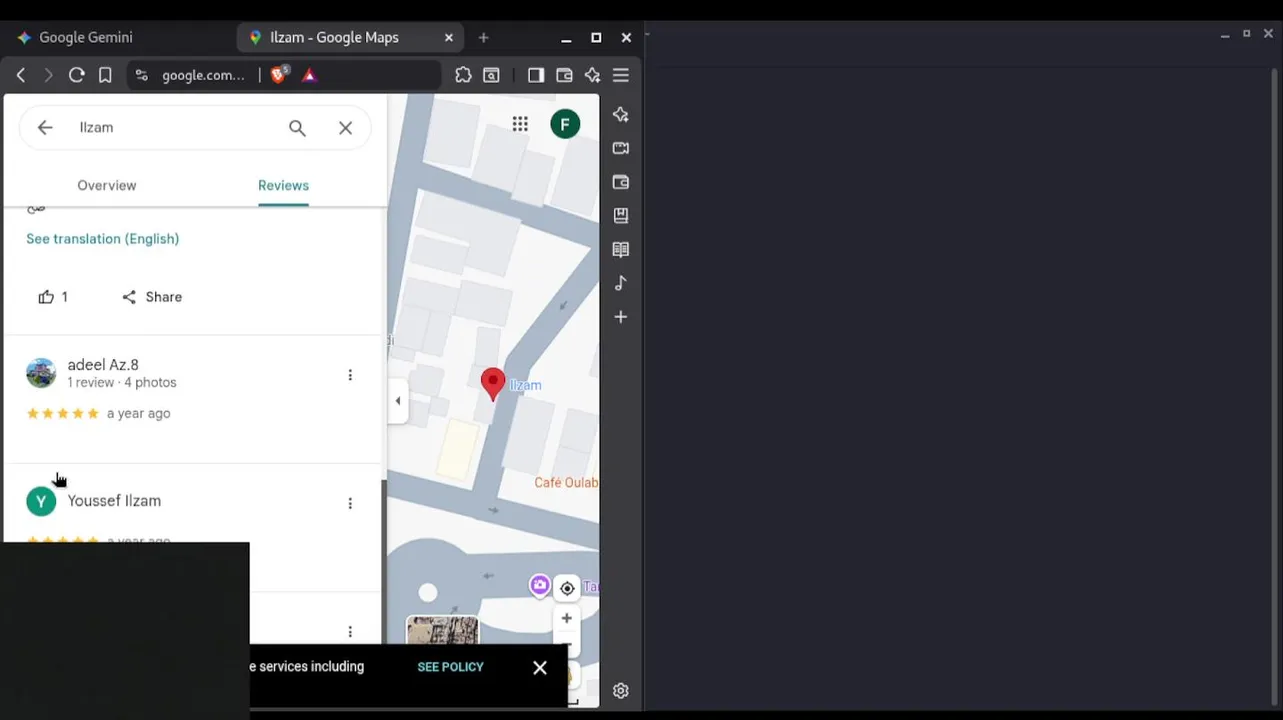Open Brave Shields lion icon
The image size is (1283, 720).
(x=279, y=74)
